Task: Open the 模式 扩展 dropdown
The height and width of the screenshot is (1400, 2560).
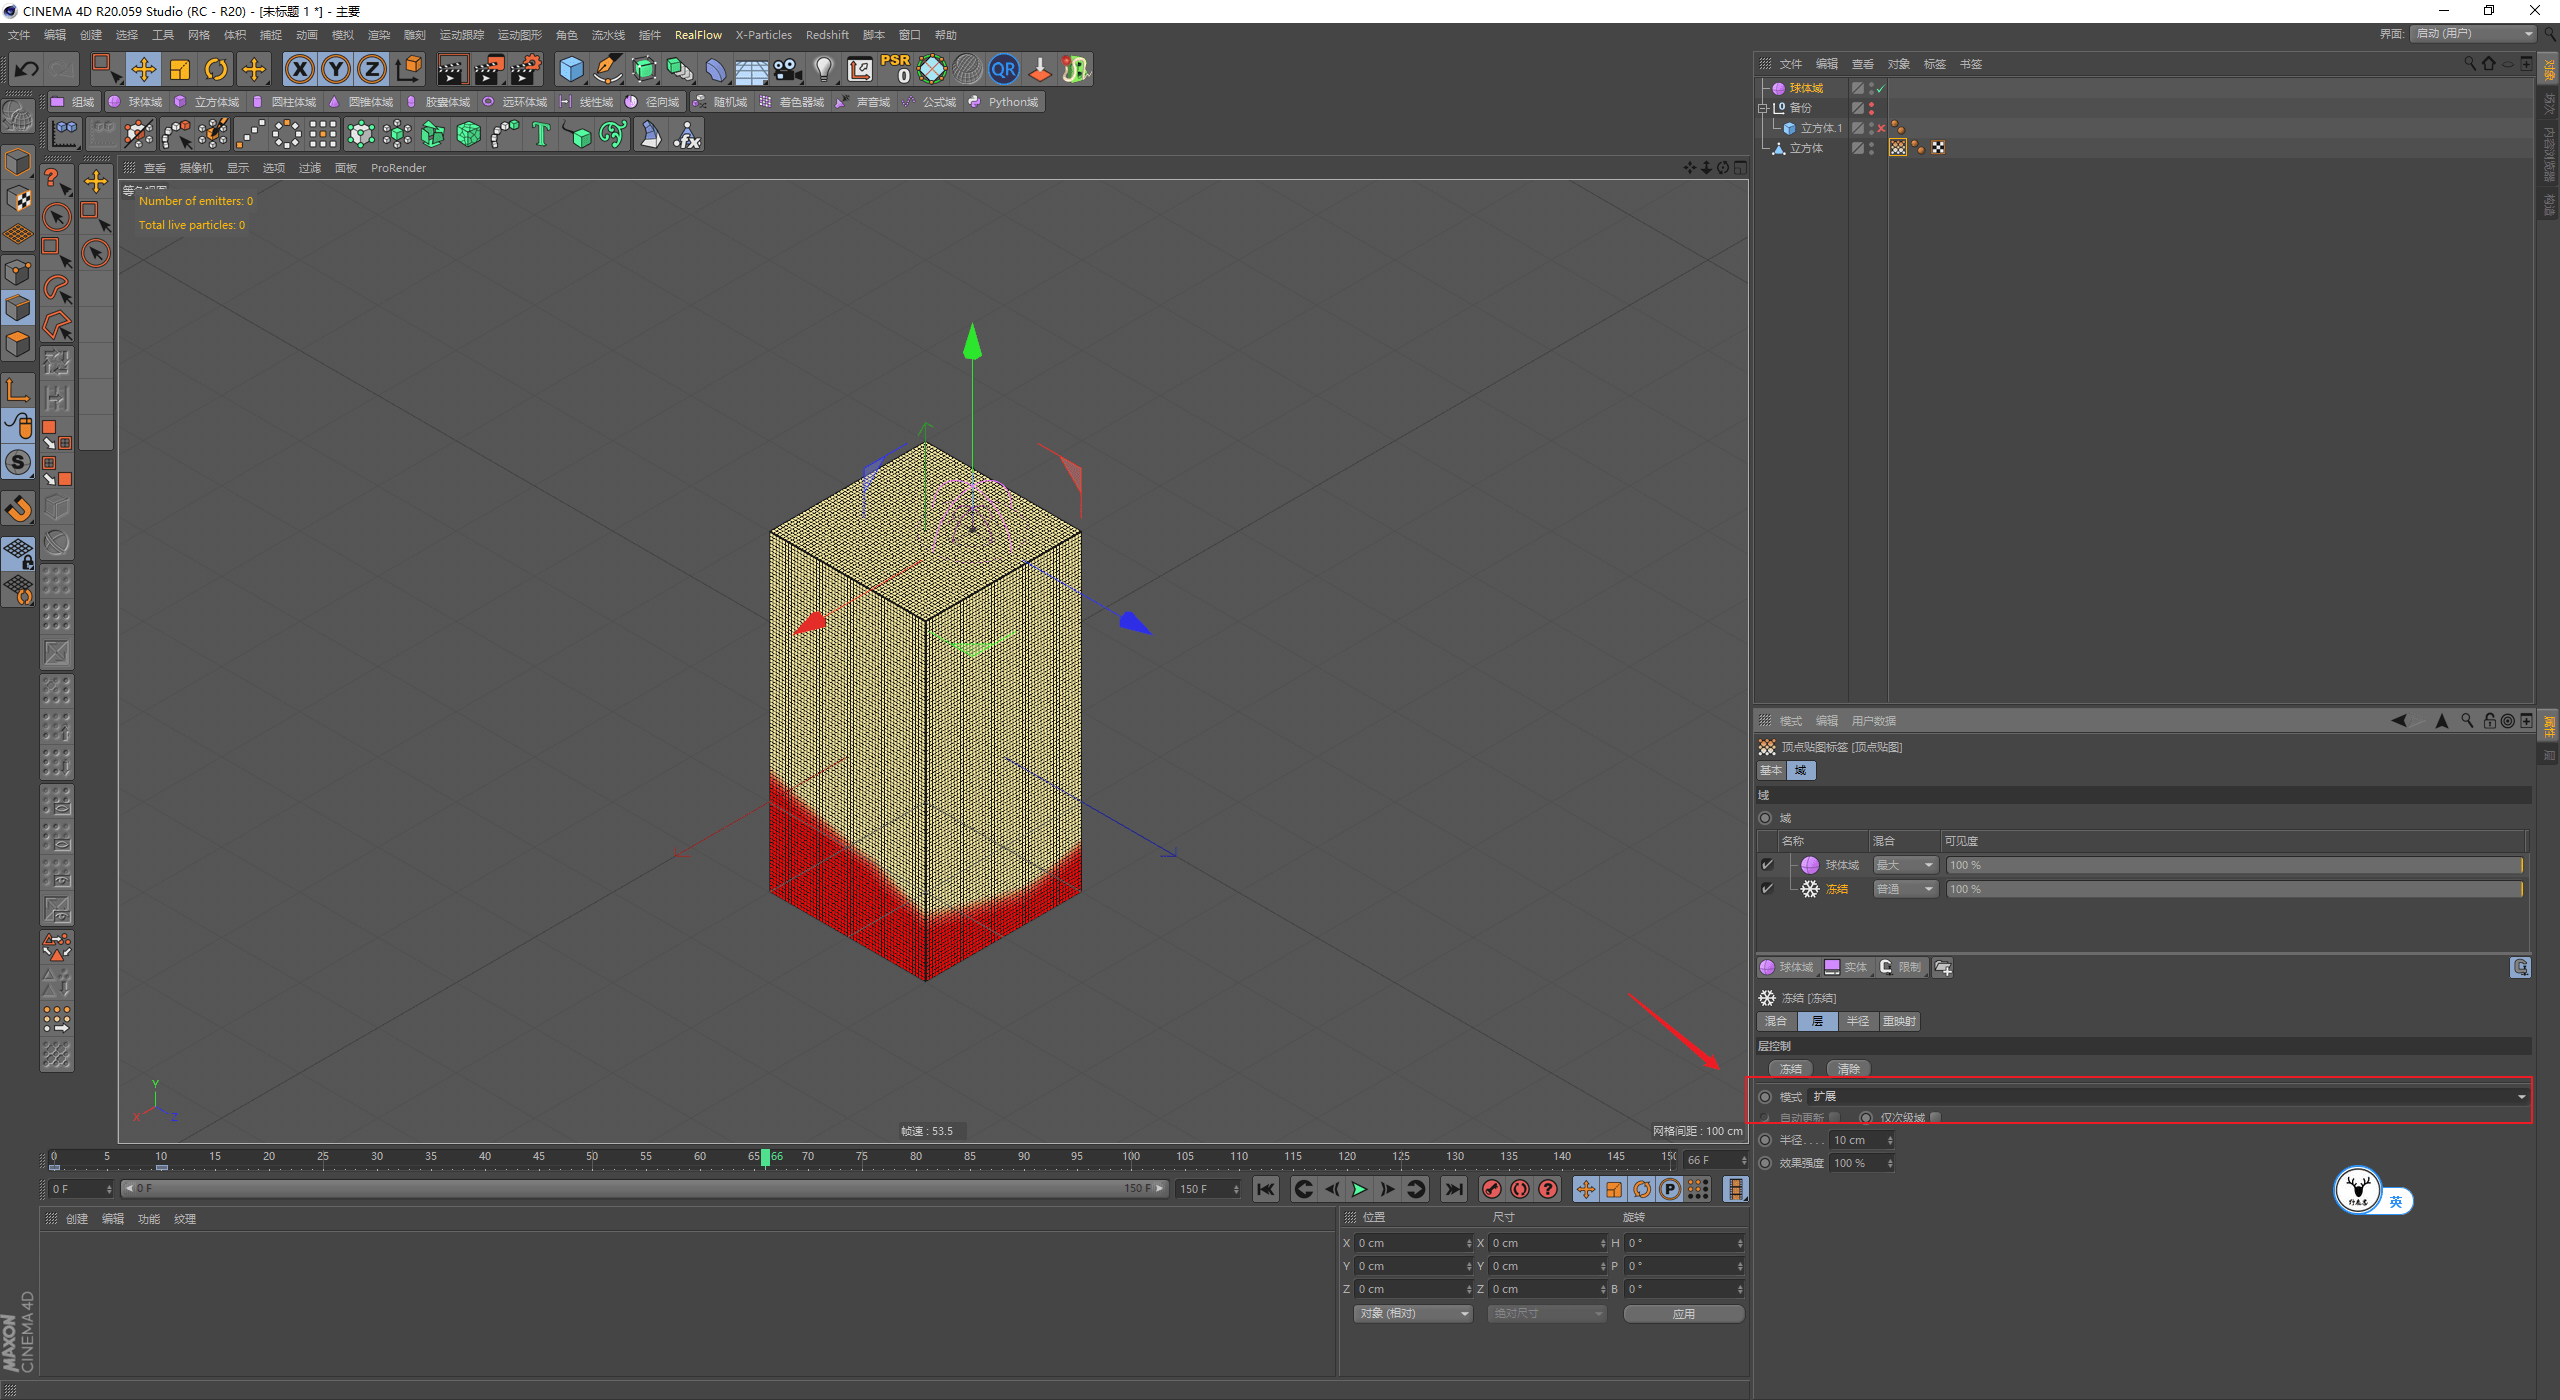Action: (x=2168, y=1097)
